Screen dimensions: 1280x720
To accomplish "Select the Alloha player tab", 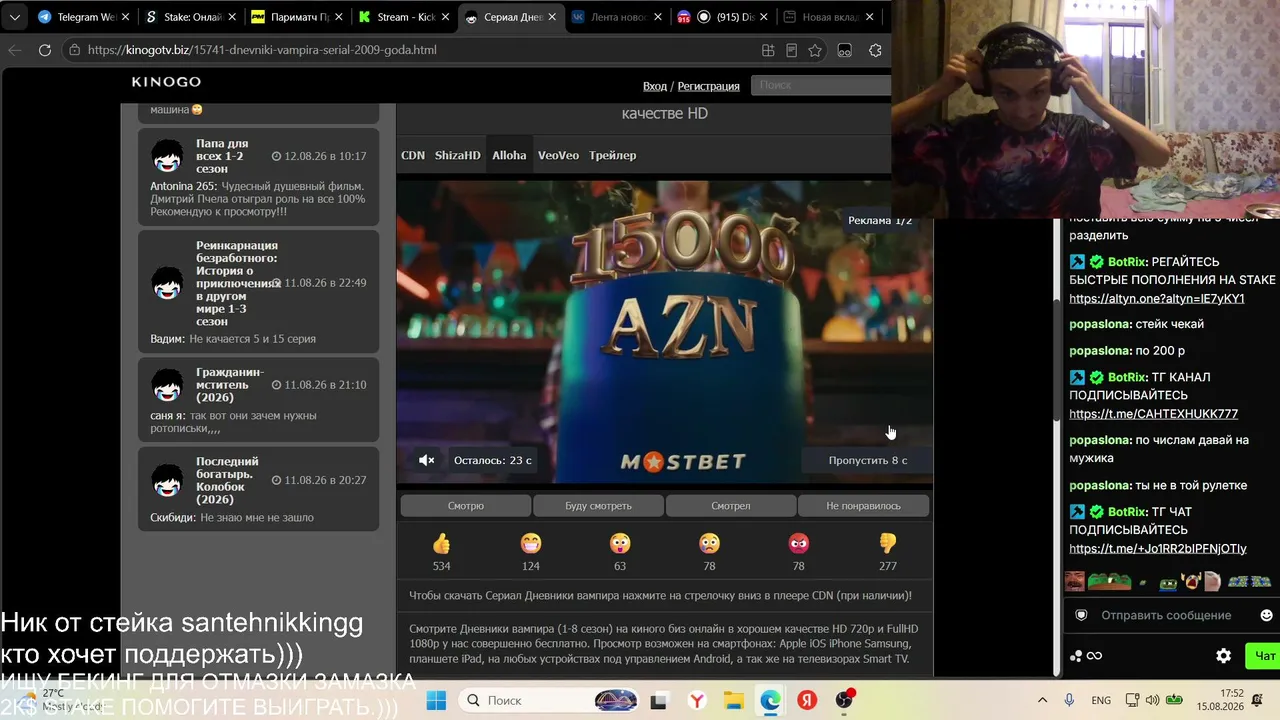I will (x=509, y=155).
